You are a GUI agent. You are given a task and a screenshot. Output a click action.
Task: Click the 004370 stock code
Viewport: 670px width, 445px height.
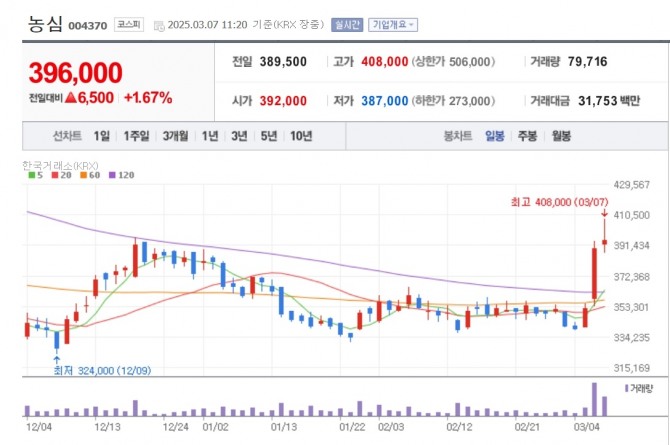point(88,25)
